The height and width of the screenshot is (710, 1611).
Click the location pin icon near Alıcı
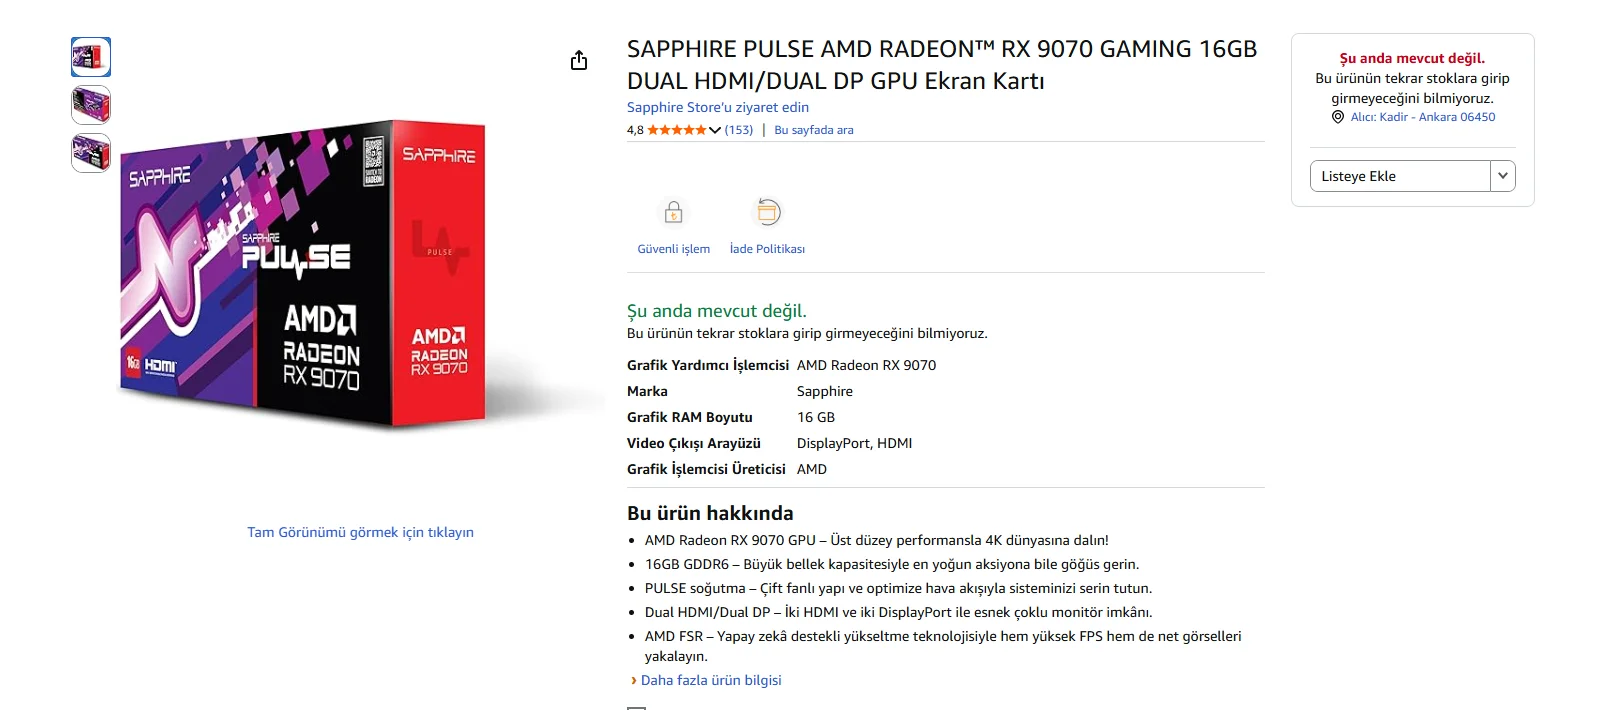1338,117
